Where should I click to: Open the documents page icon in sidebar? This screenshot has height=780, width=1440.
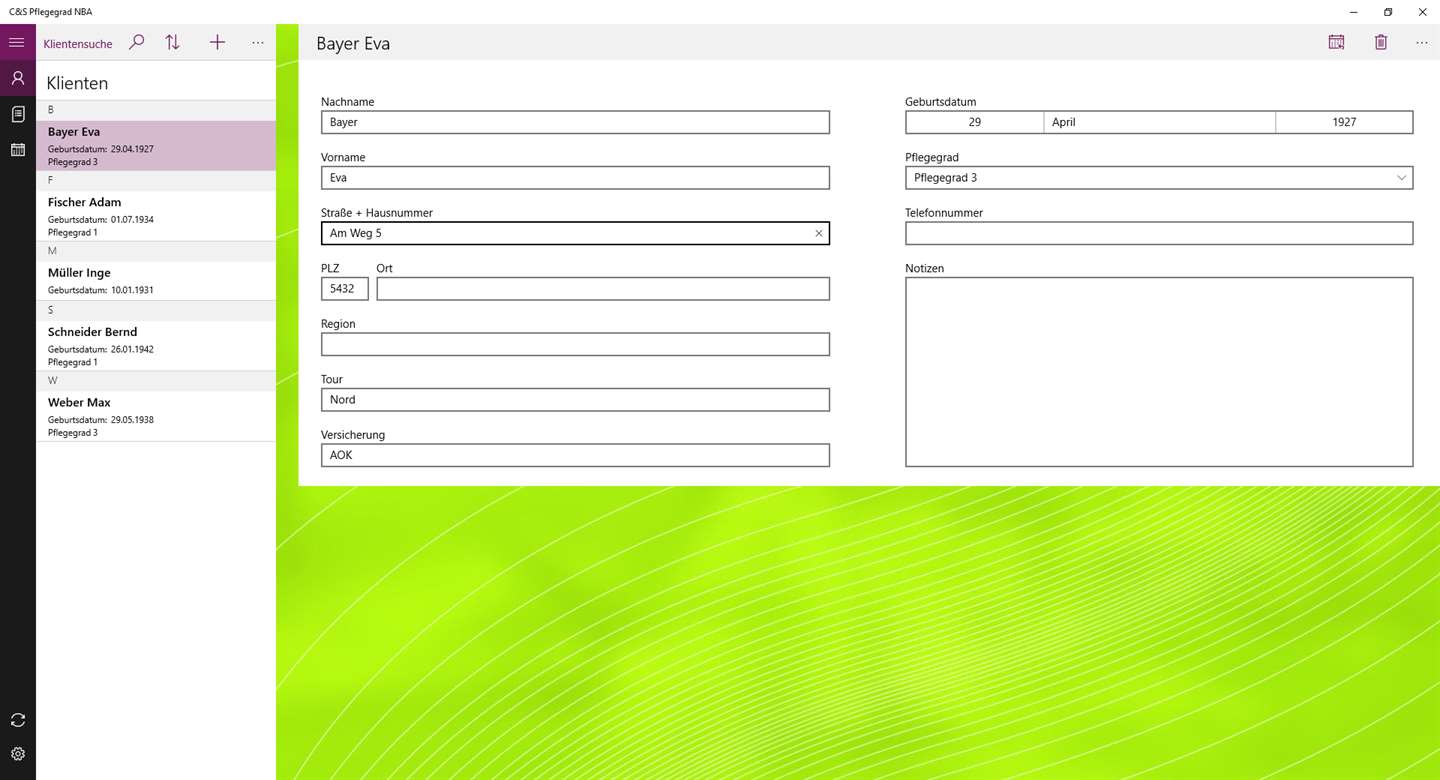coord(17,114)
